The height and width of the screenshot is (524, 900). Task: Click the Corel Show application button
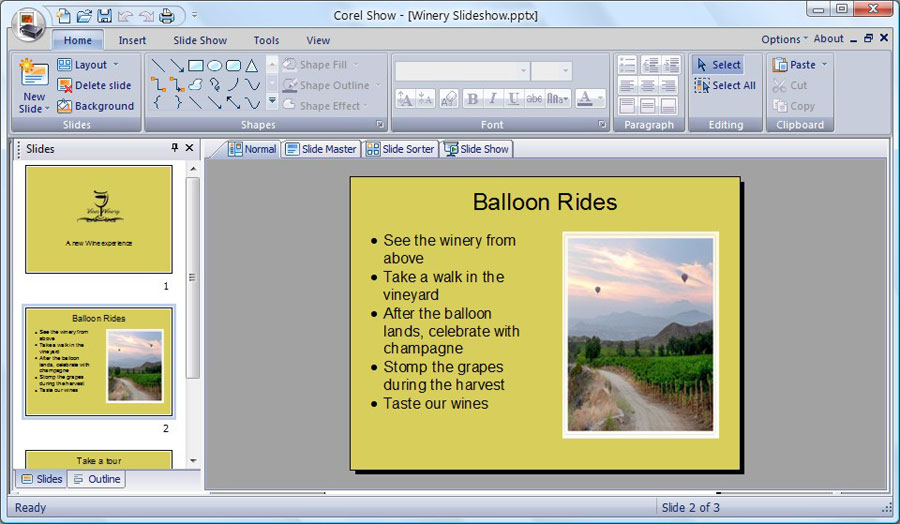27,24
